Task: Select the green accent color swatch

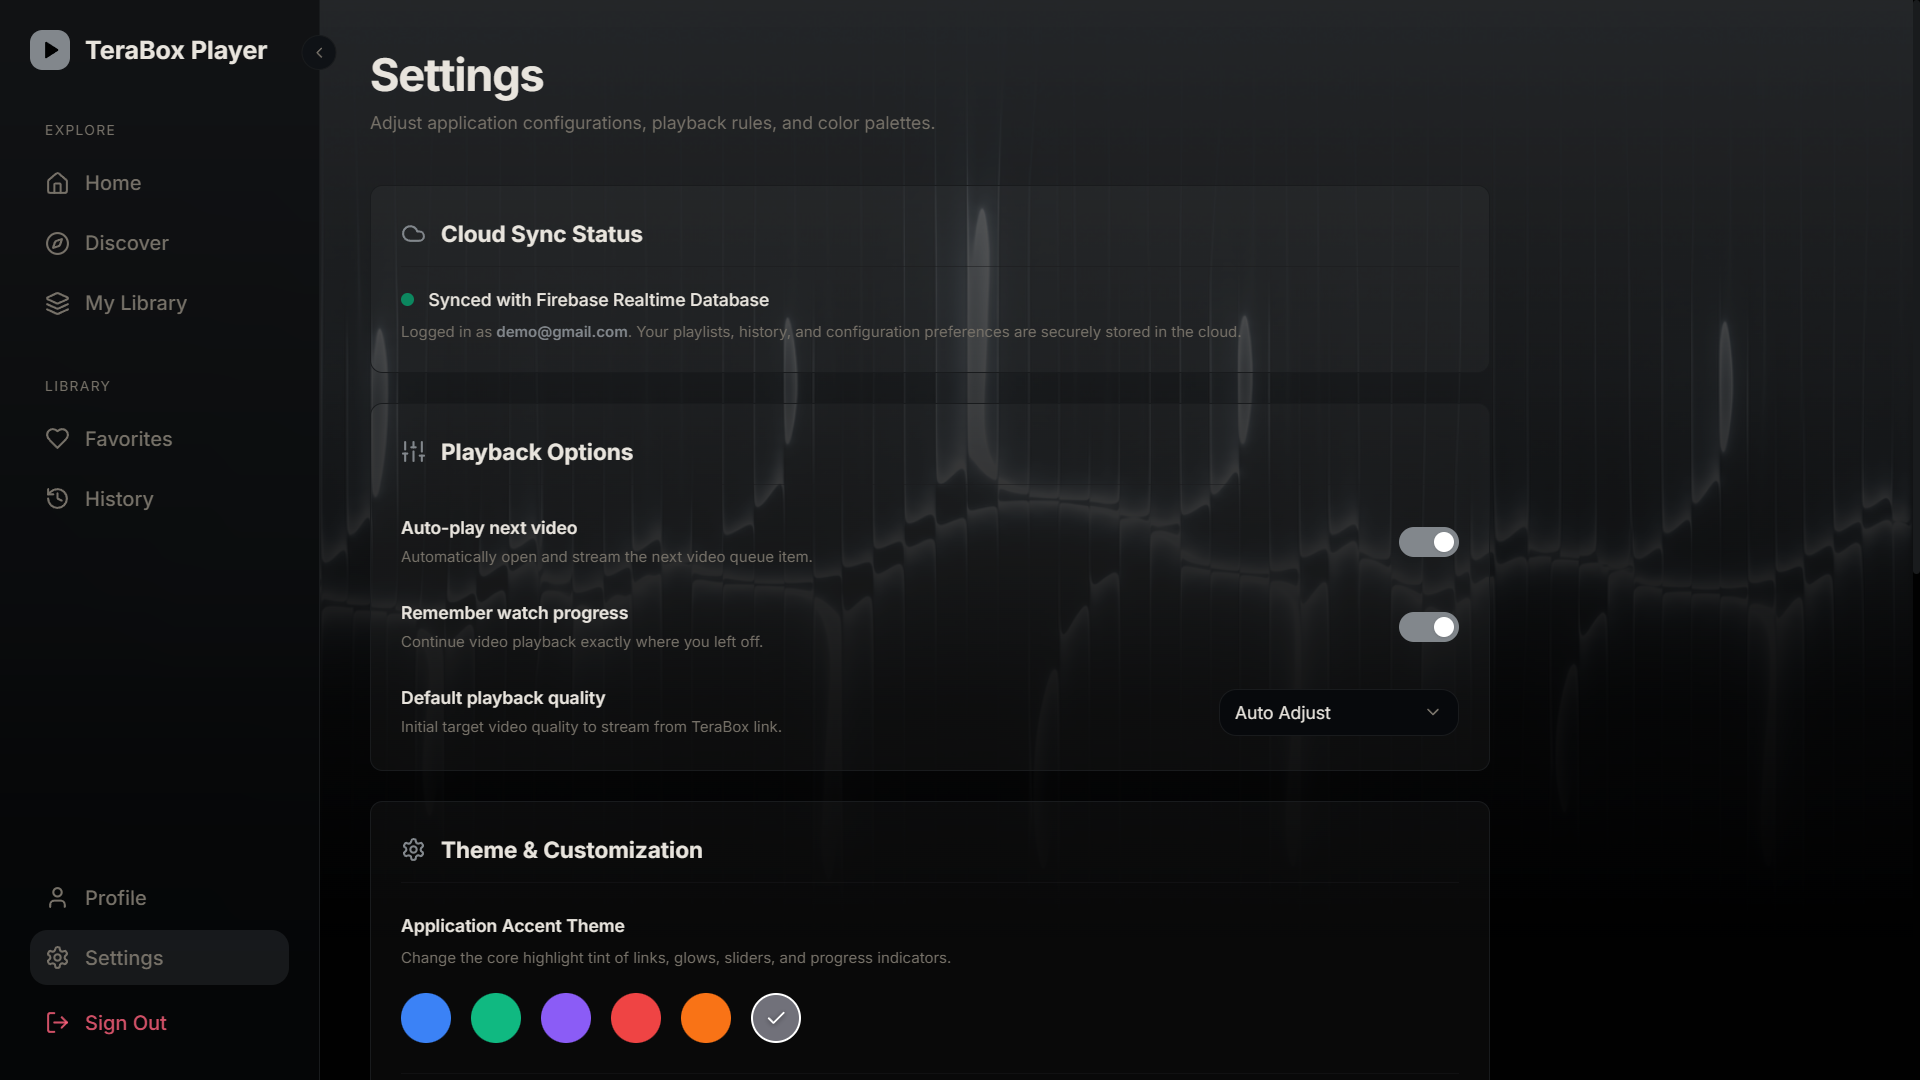Action: click(x=496, y=1018)
